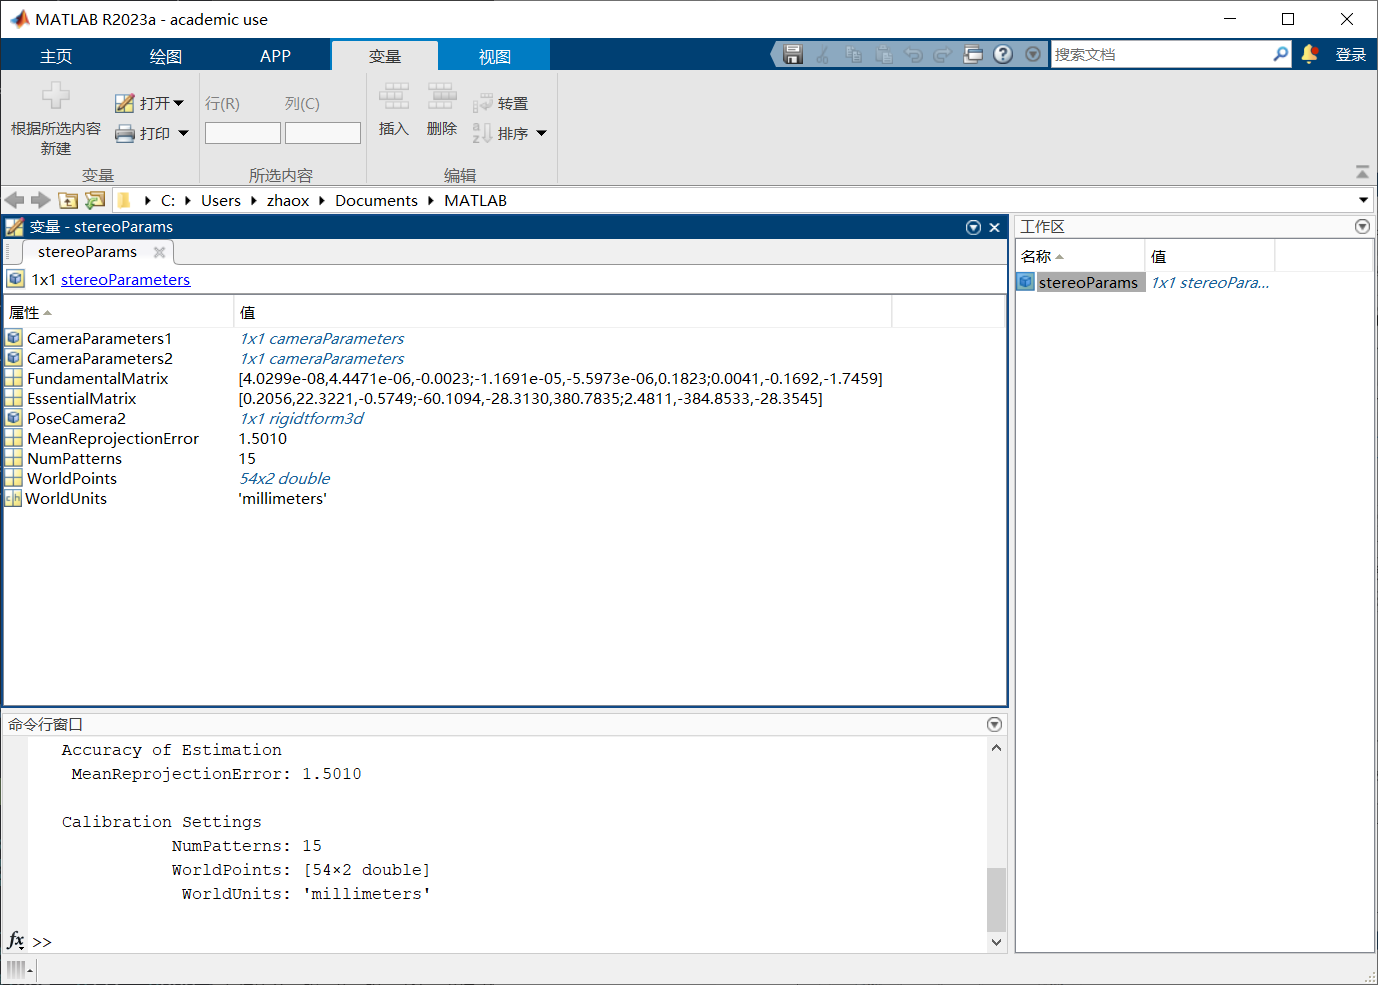Sort workspace by 名称 column header

(x=1080, y=256)
